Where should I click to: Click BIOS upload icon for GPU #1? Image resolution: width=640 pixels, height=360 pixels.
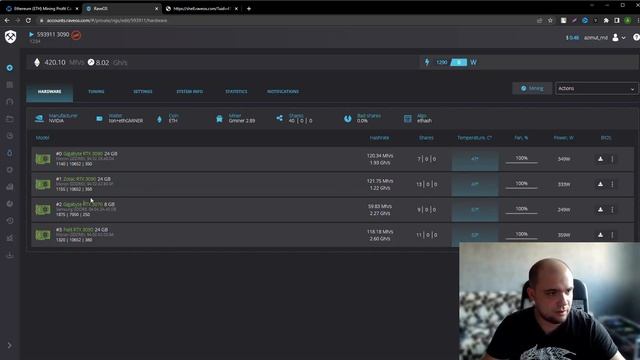(x=600, y=184)
